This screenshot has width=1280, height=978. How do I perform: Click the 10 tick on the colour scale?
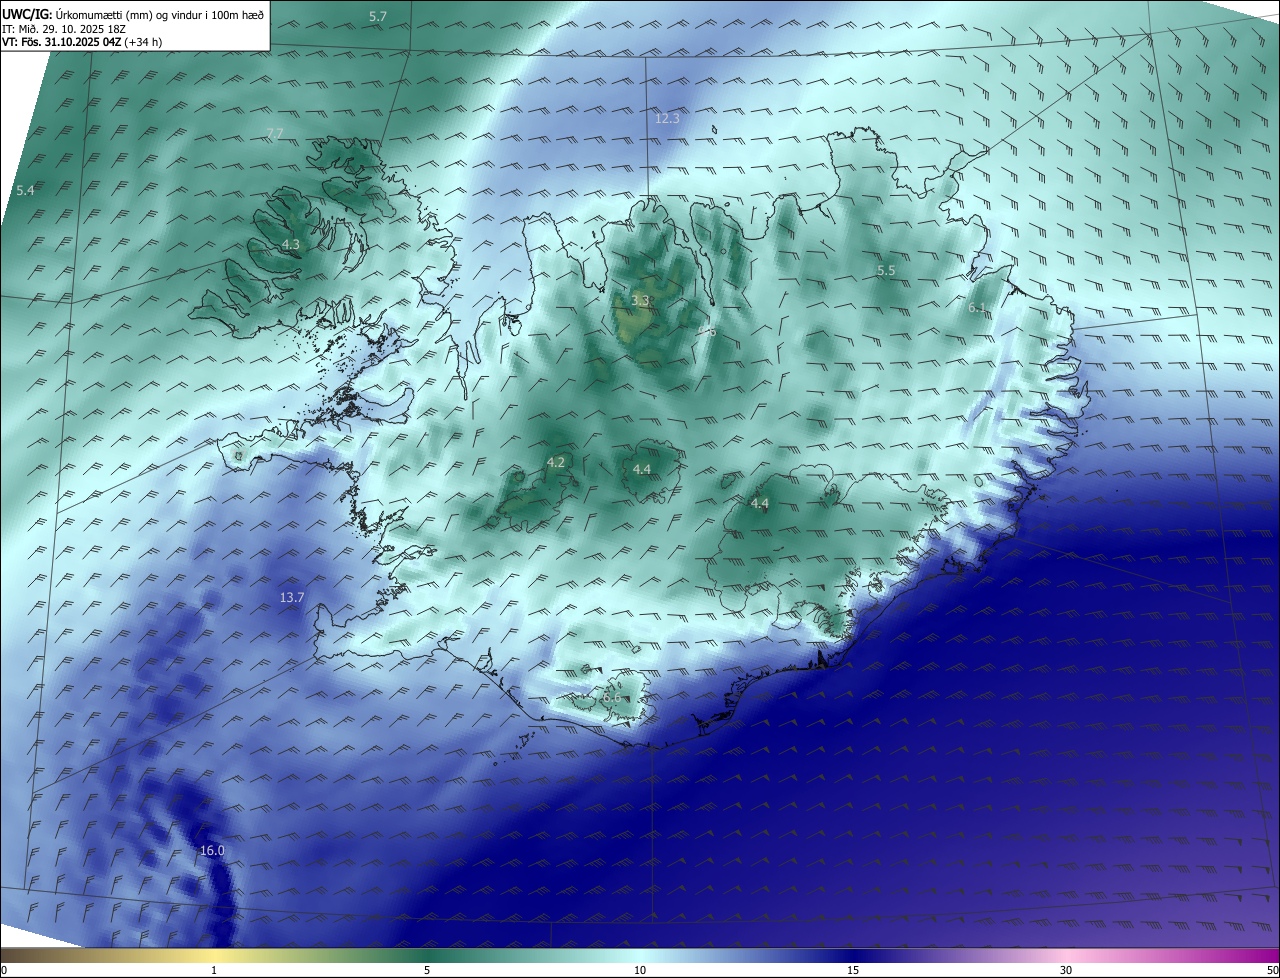640,970
